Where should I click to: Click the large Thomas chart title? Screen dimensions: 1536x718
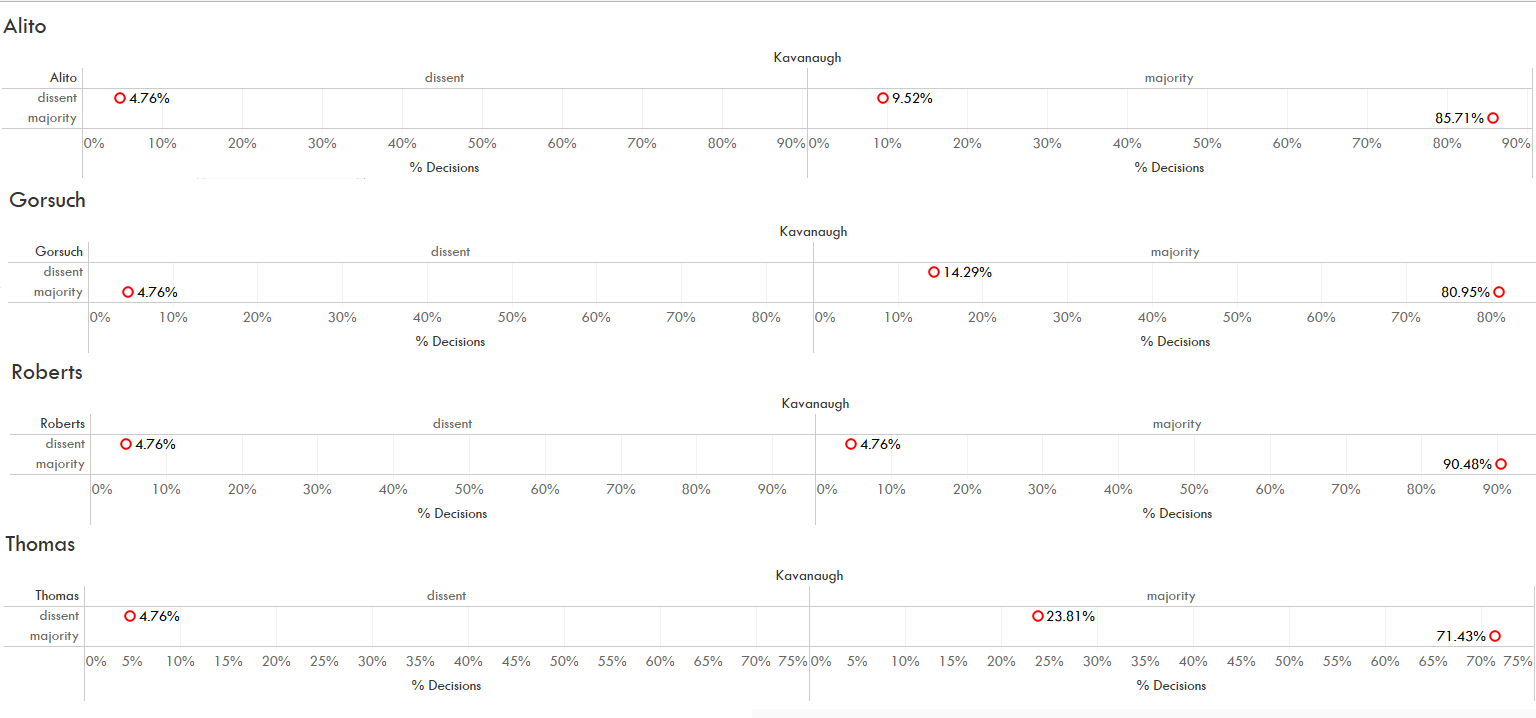(40, 544)
